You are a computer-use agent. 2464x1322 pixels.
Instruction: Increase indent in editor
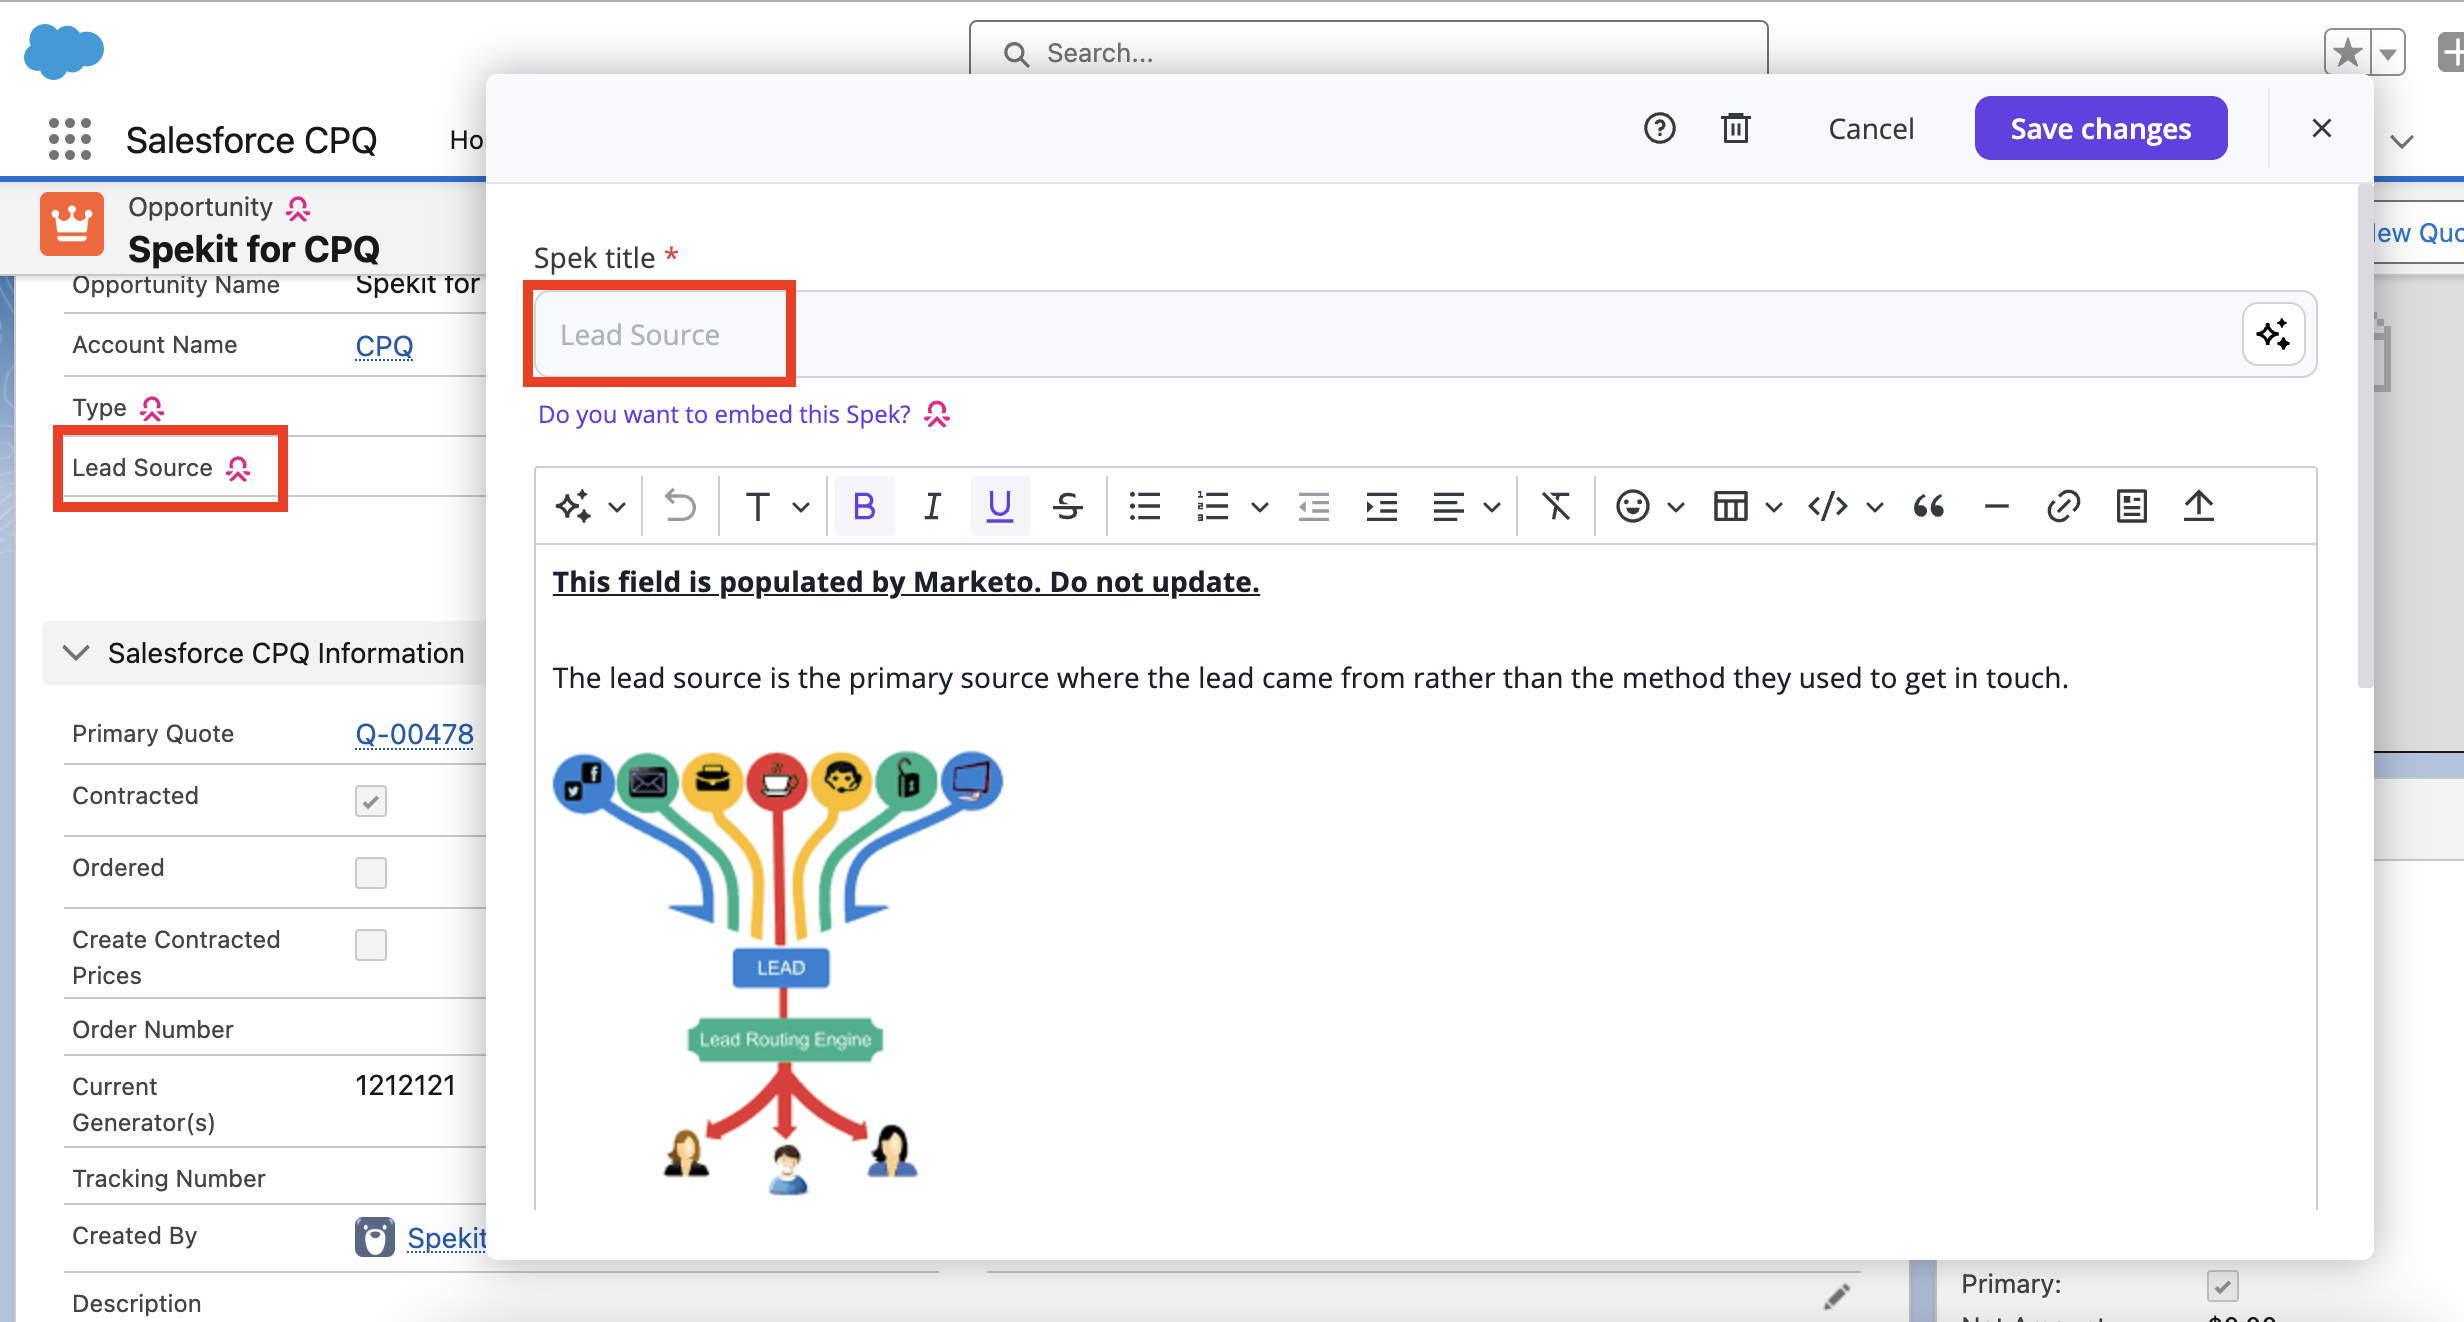pos(1381,506)
